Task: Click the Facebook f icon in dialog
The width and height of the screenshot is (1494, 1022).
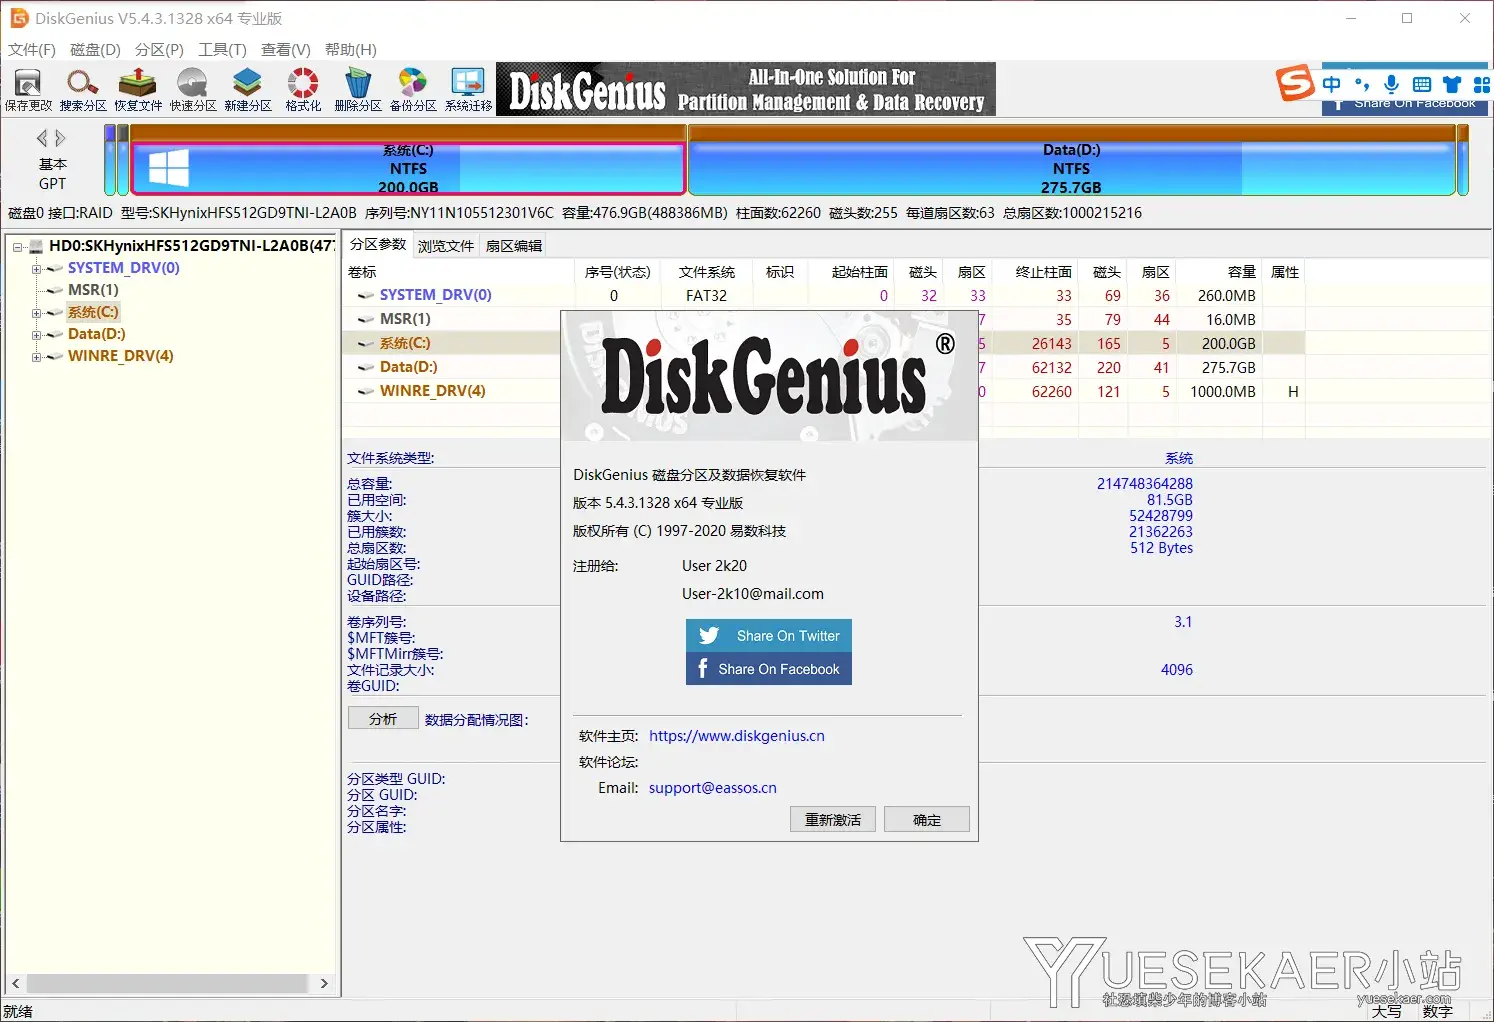Action: pos(702,668)
